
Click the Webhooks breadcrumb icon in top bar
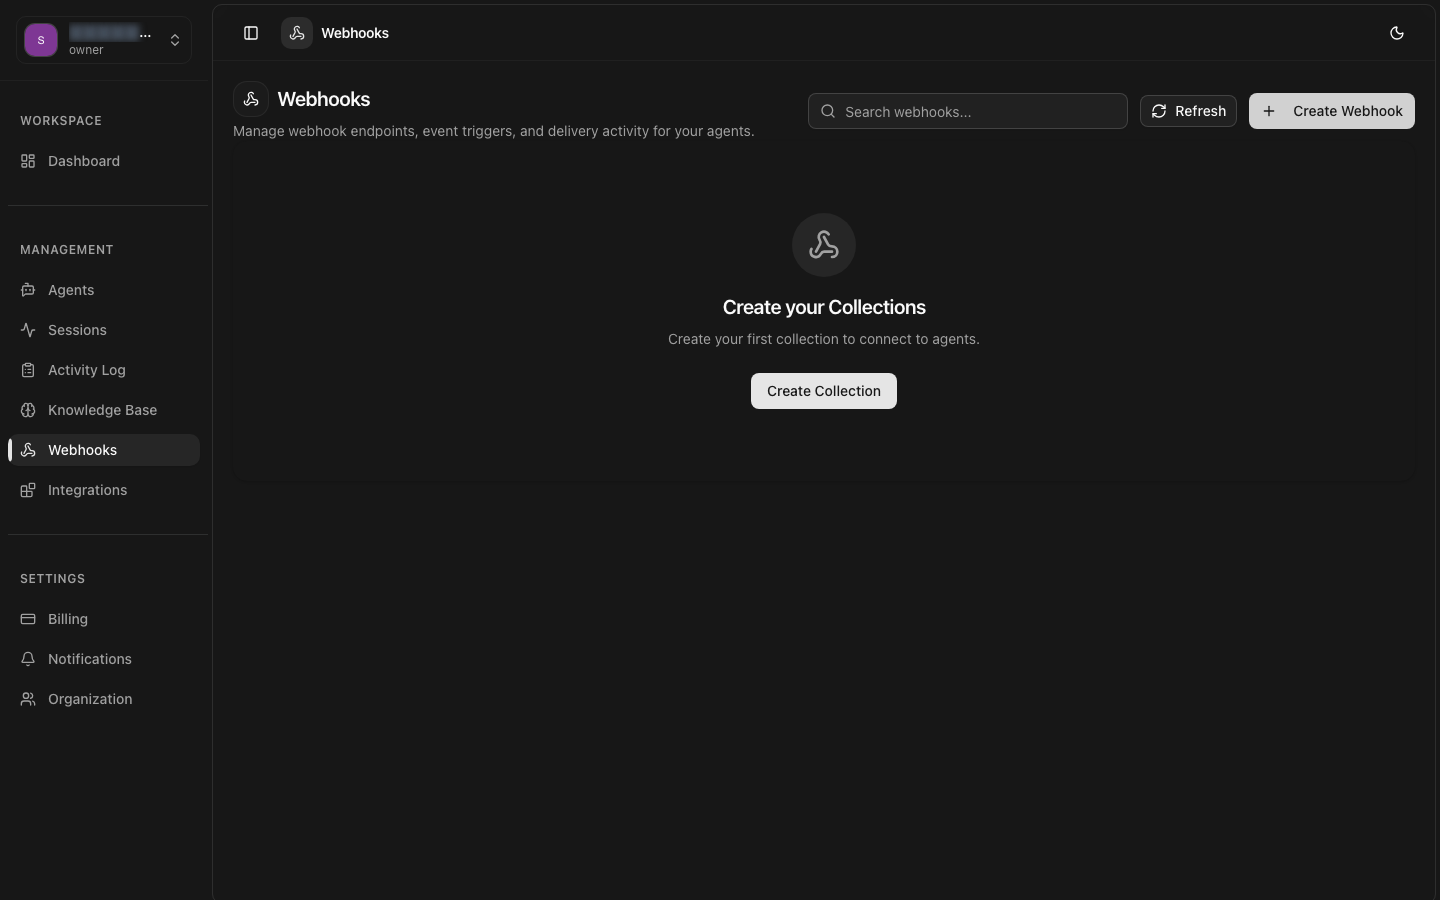[x=297, y=33]
